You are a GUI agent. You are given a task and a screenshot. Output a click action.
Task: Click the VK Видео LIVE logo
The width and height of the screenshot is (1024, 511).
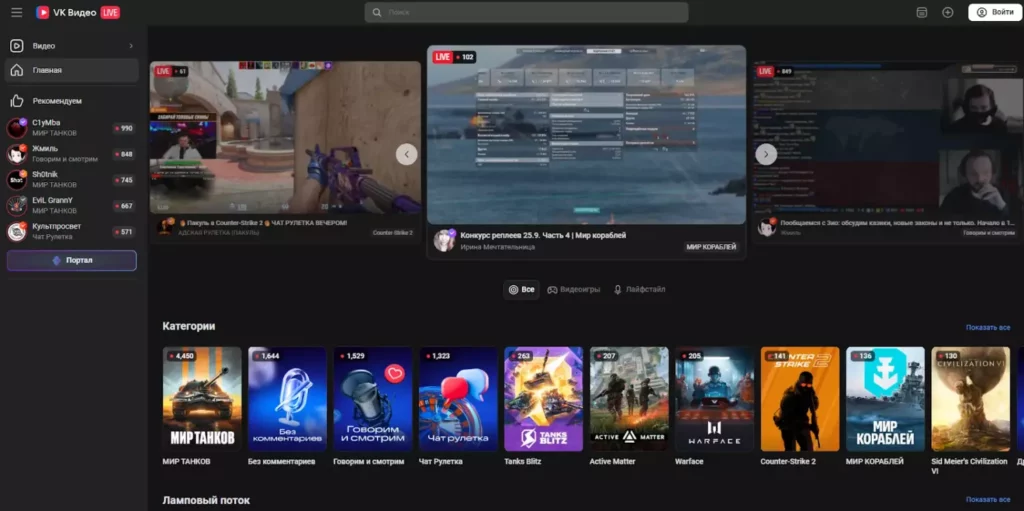[77, 12]
